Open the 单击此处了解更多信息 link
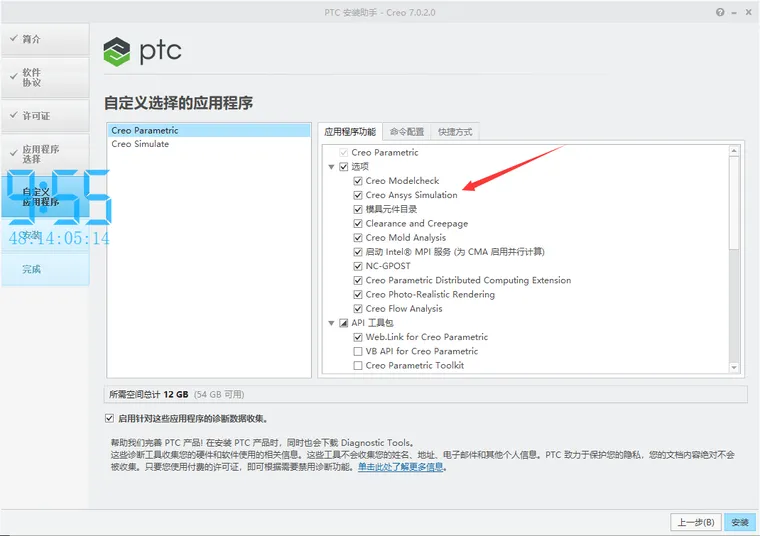This screenshot has width=760, height=536. [400, 467]
